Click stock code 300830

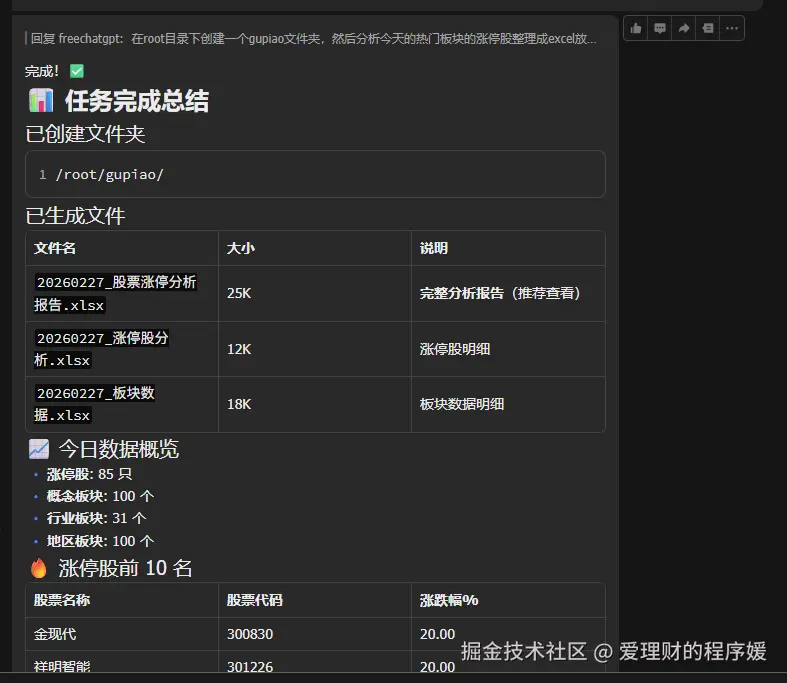(x=250, y=634)
